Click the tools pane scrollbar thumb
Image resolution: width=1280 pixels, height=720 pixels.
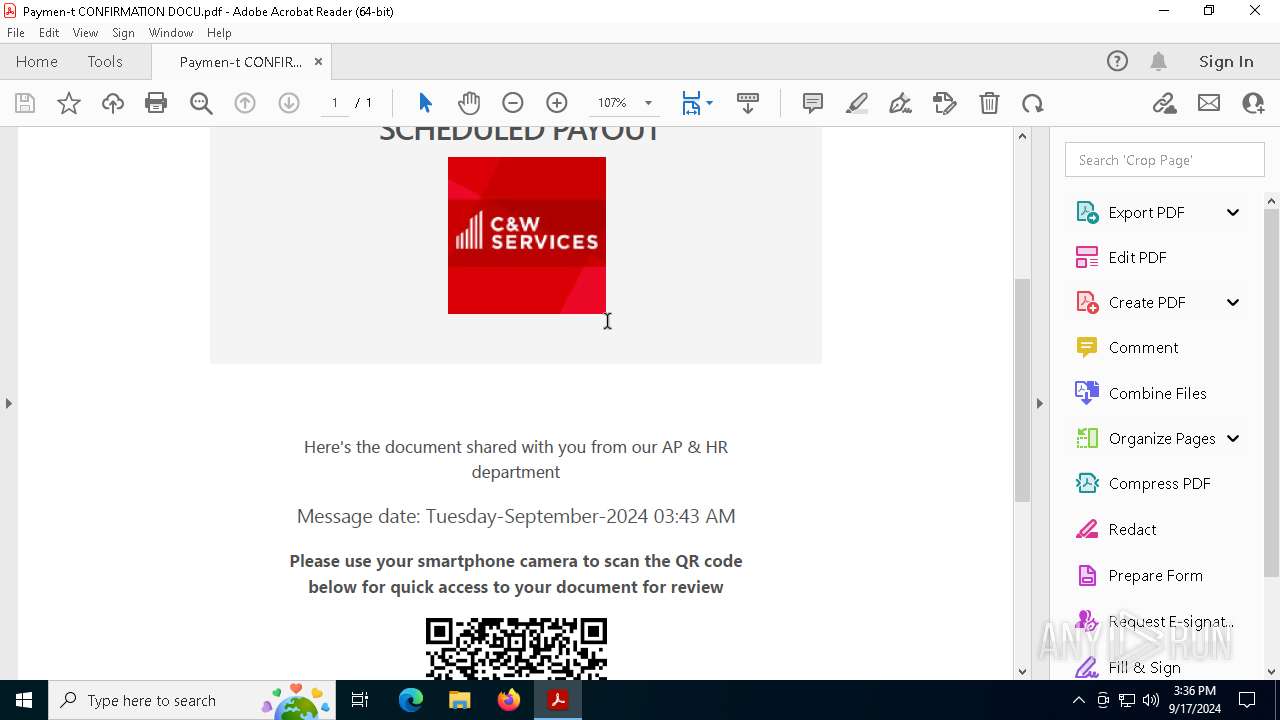(x=1271, y=393)
